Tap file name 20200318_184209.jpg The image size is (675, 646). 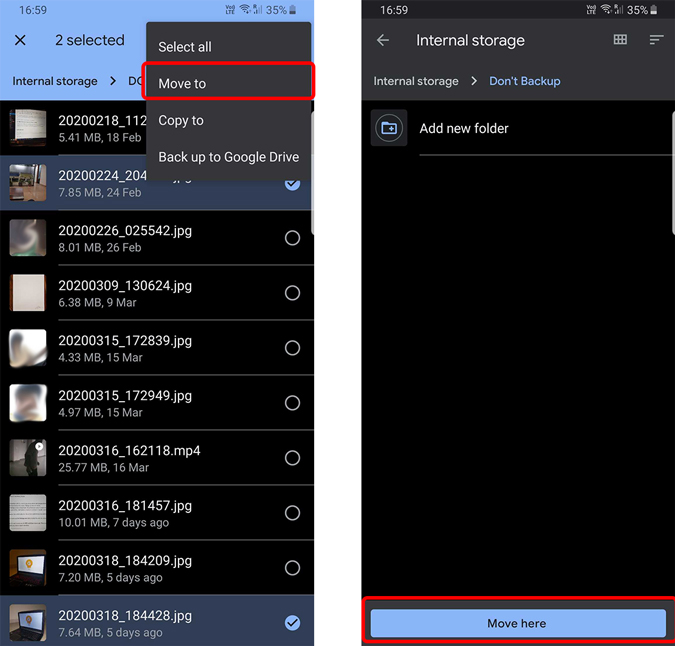[x=125, y=561]
